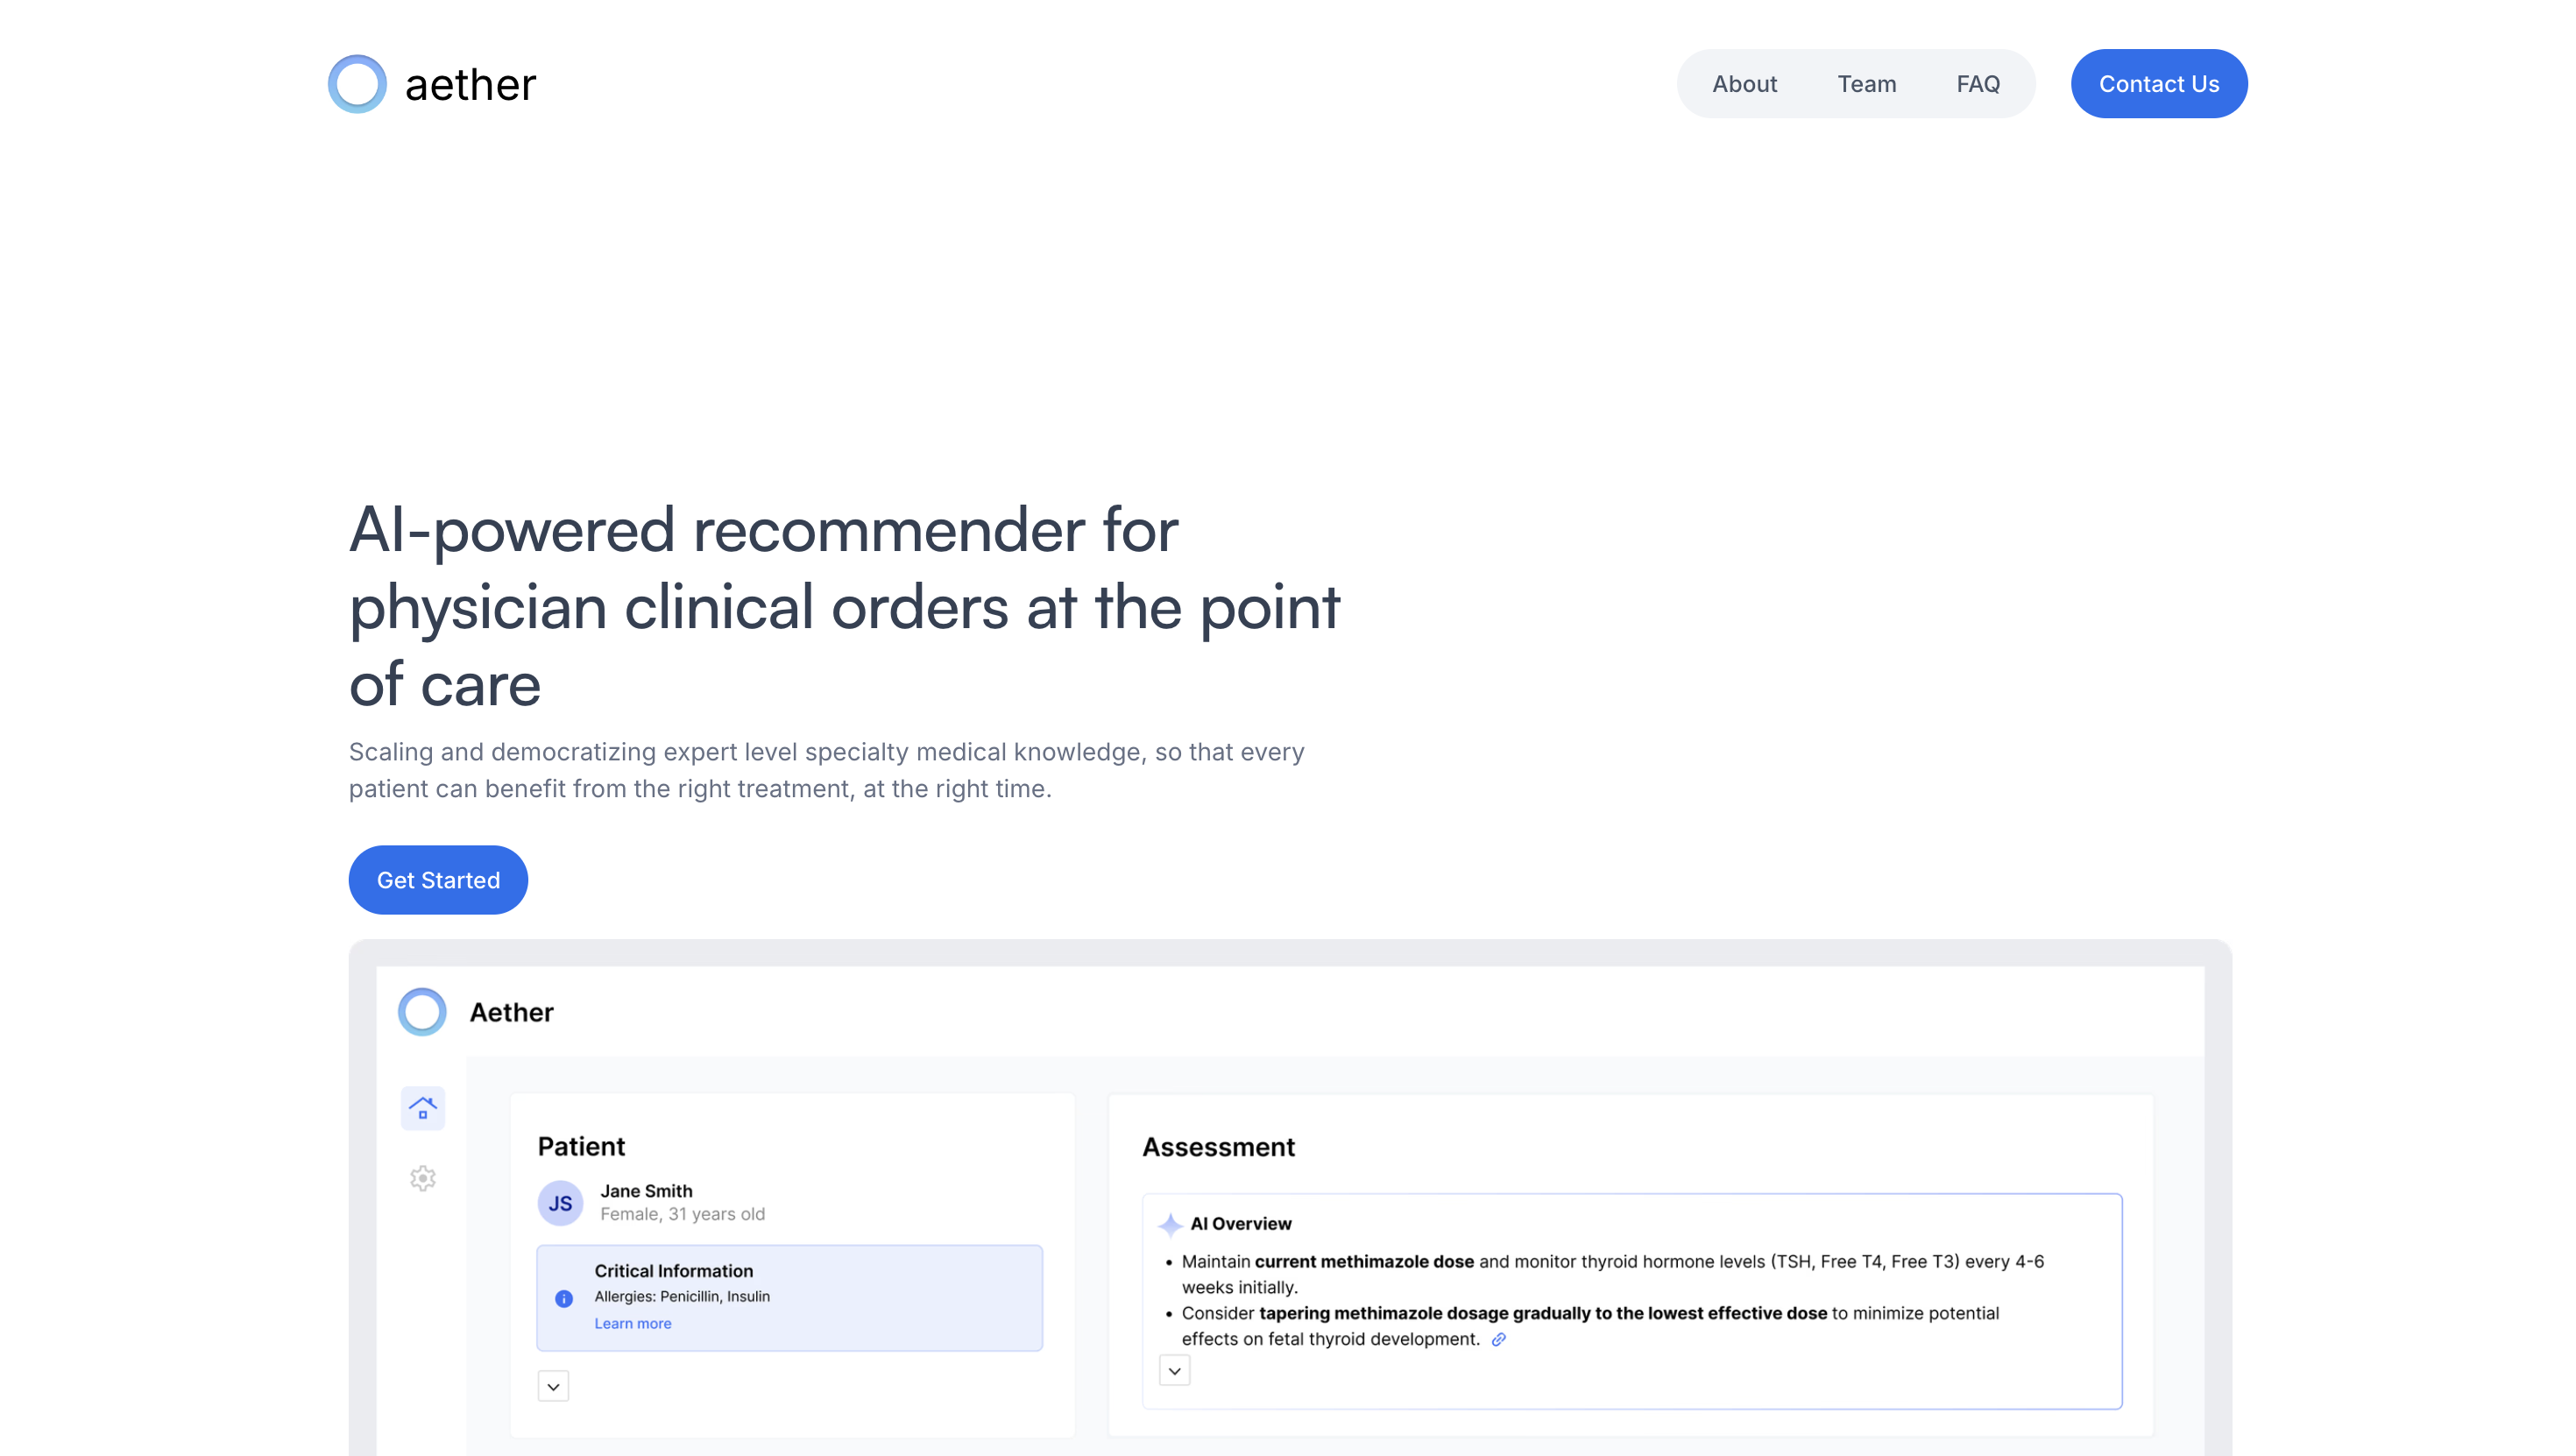Image resolution: width=2576 pixels, height=1456 pixels.
Task: Open Learn more about allergies
Action: pos(632,1322)
